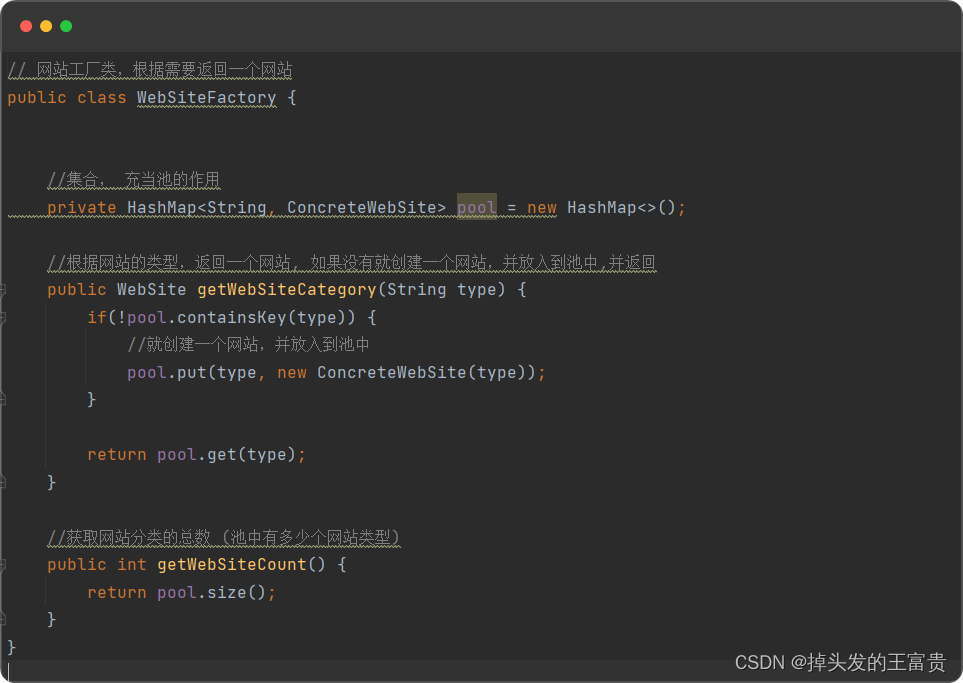Screen dimensions: 963x683
Task: Click the yellow minimize dot in title bar
Action: point(46,26)
